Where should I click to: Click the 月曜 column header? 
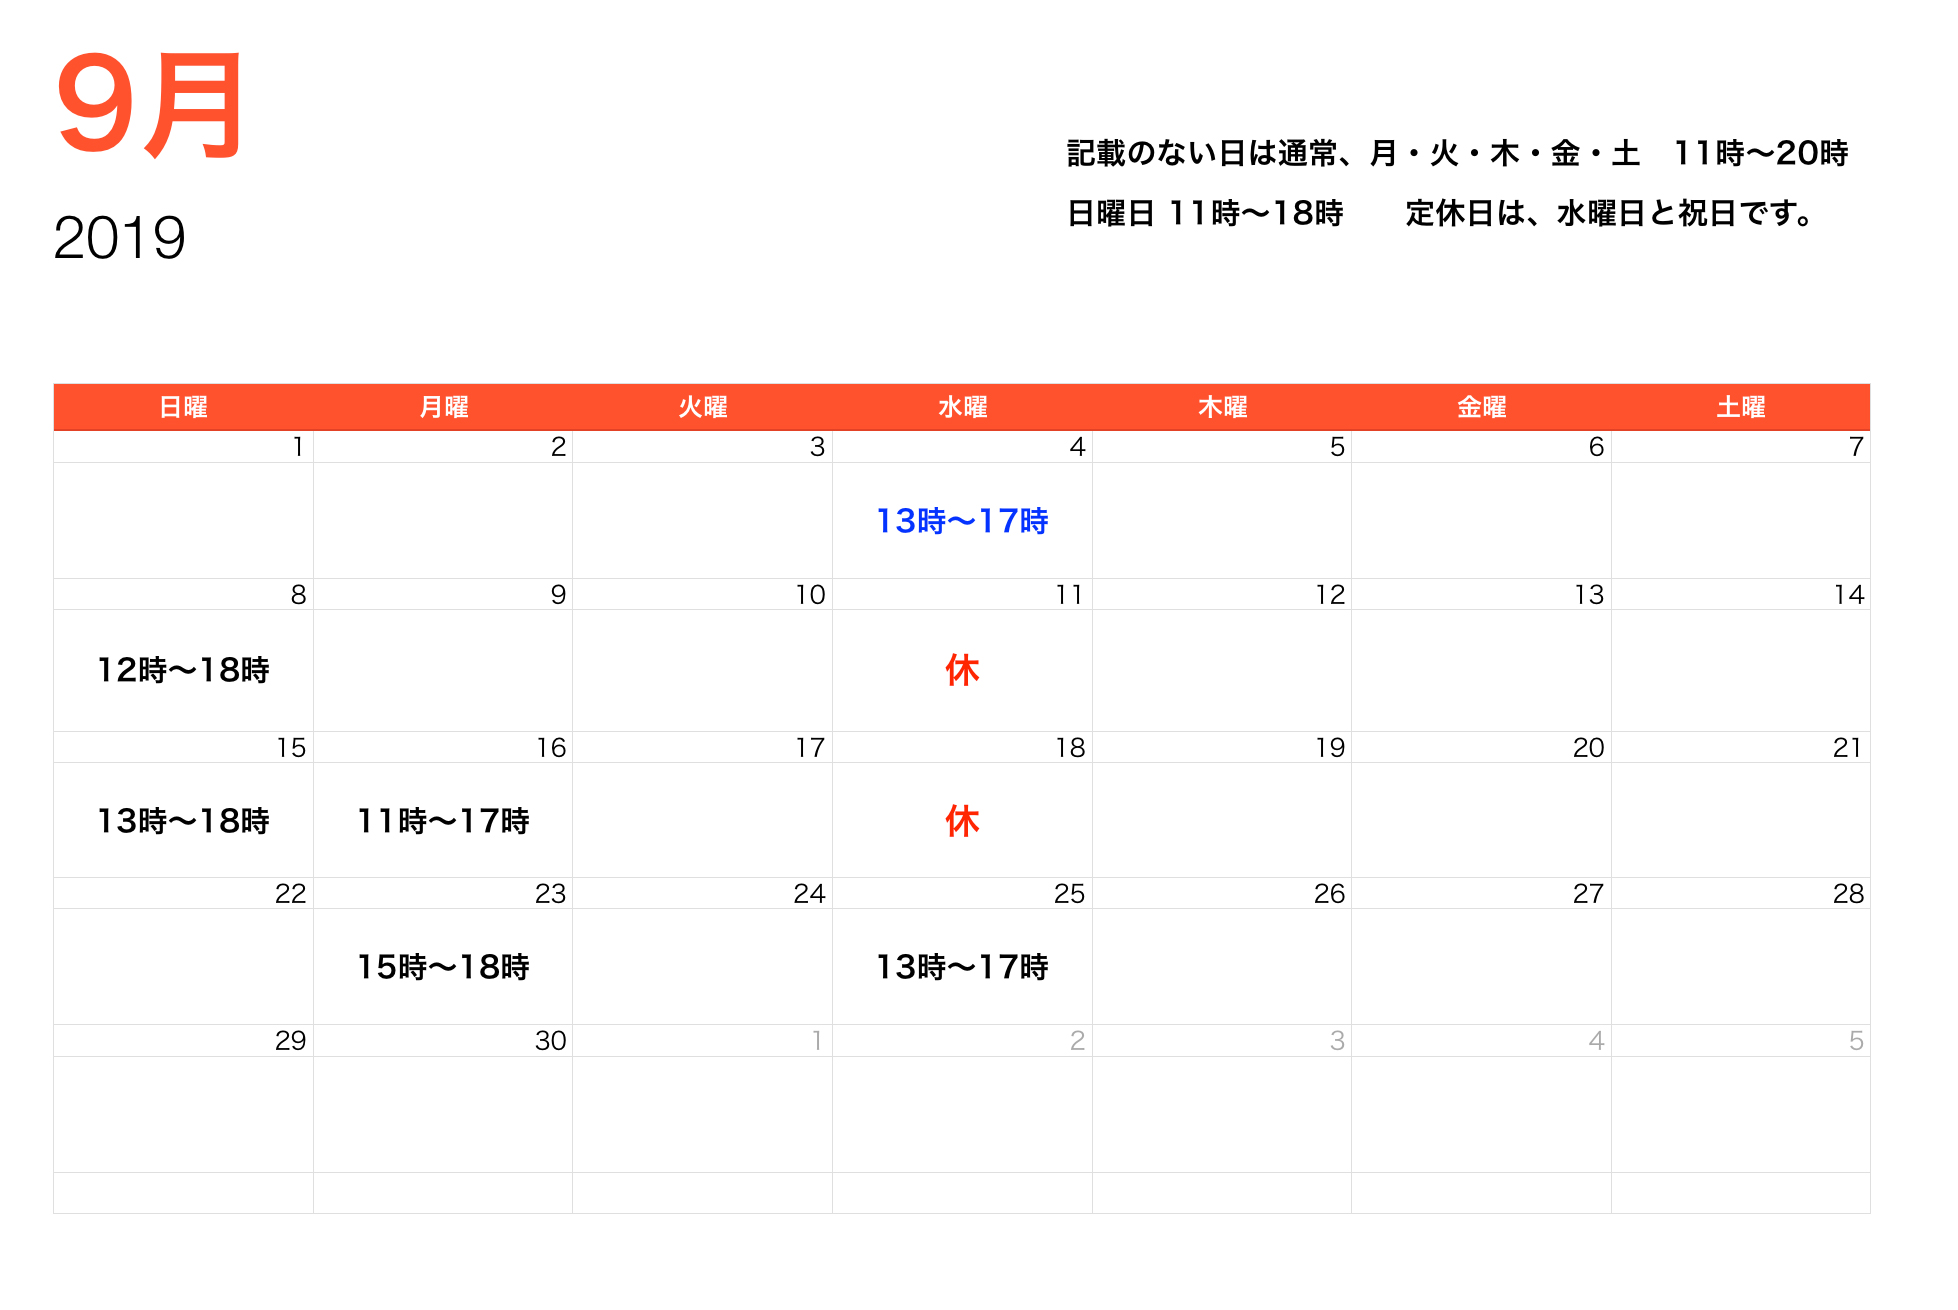pos(443,406)
